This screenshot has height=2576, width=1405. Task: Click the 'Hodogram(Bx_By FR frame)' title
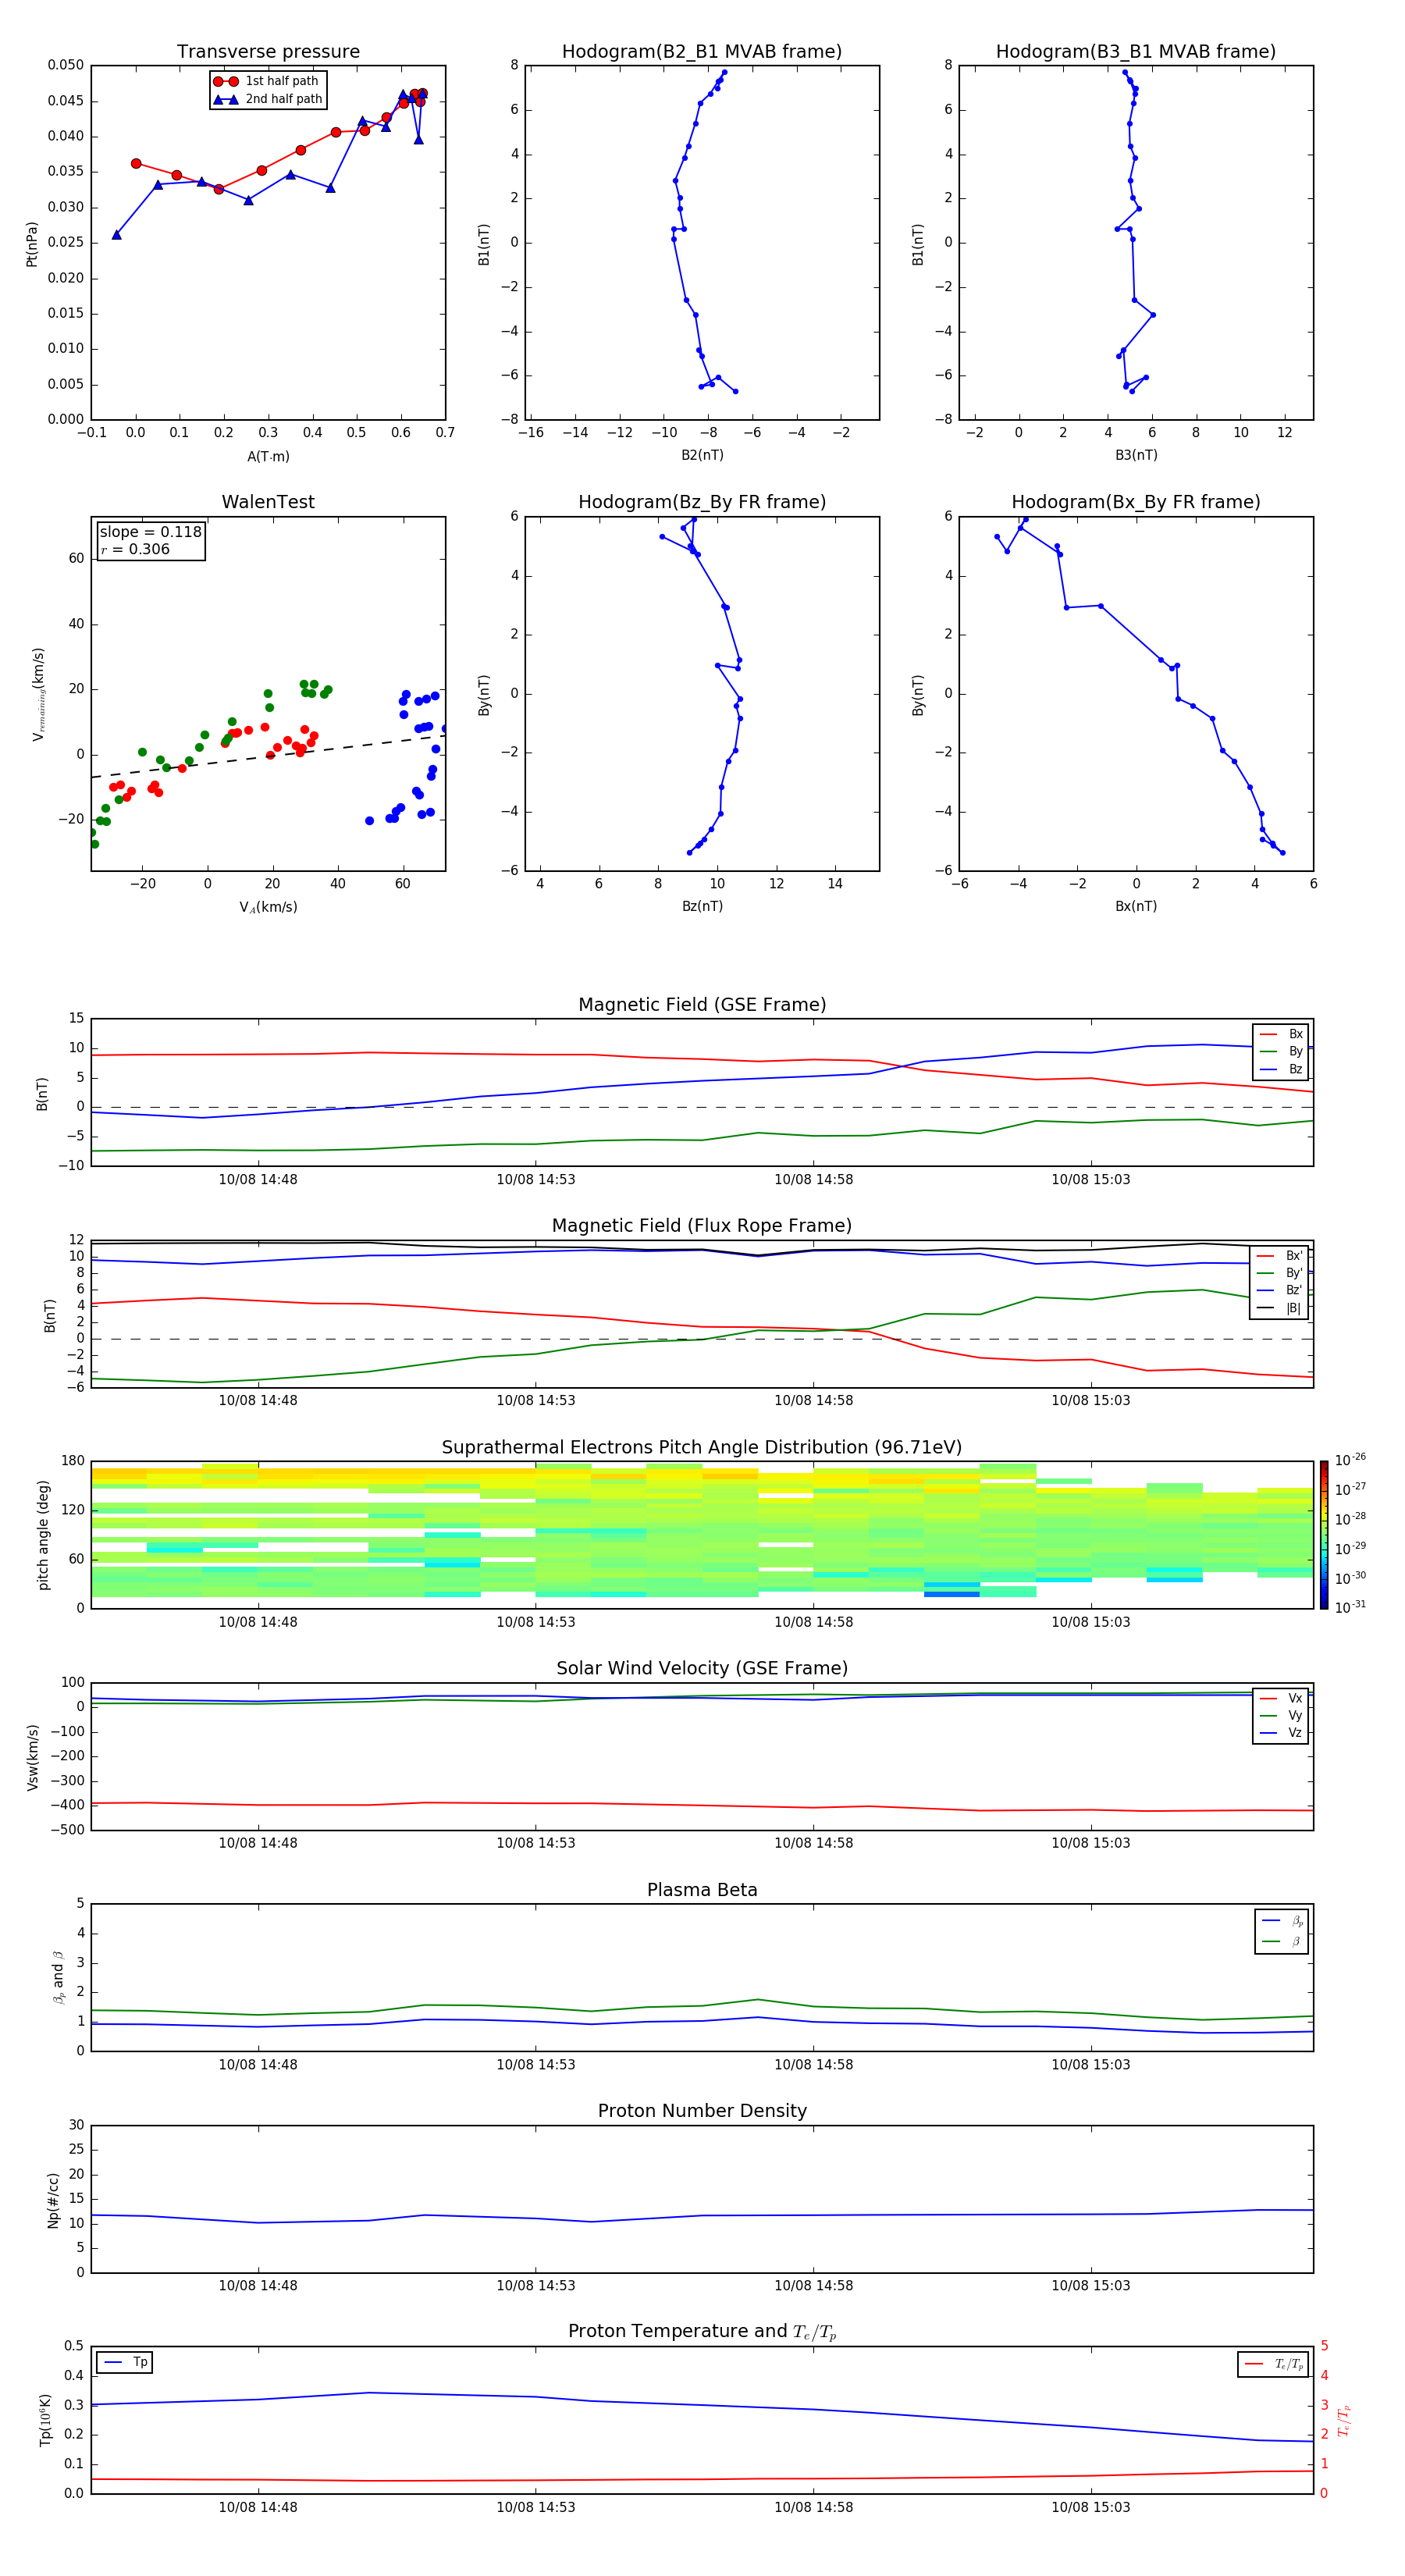1136,502
